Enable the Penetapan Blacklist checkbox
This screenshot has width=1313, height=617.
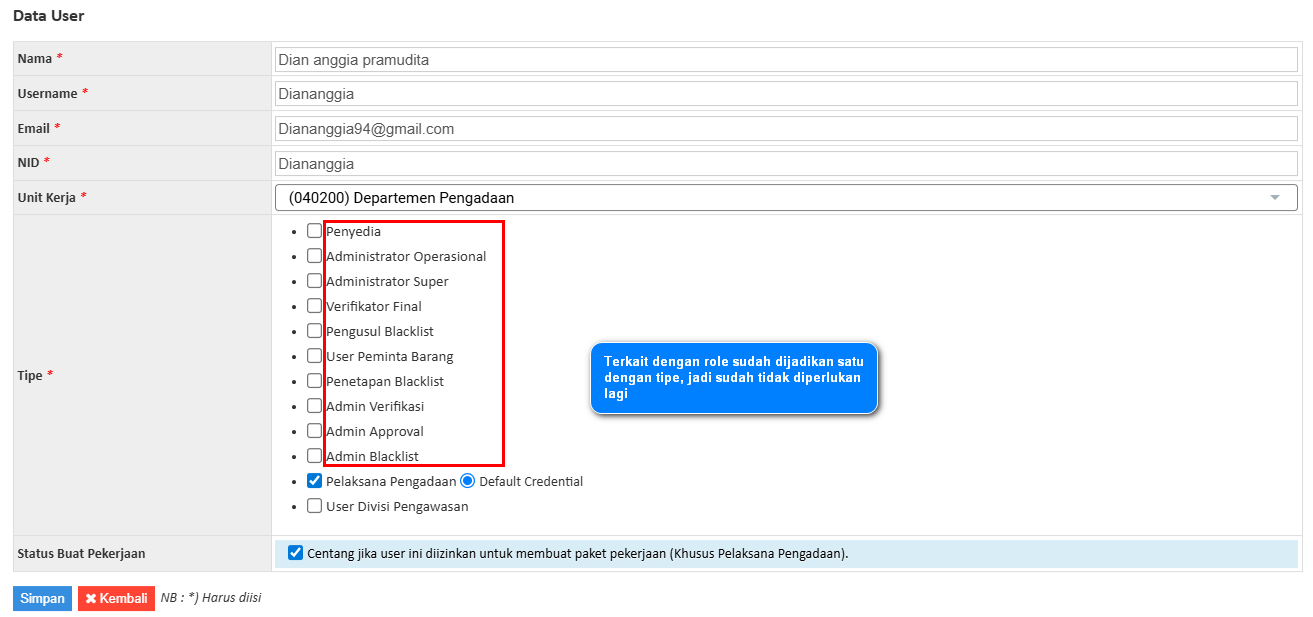pyautogui.click(x=314, y=381)
